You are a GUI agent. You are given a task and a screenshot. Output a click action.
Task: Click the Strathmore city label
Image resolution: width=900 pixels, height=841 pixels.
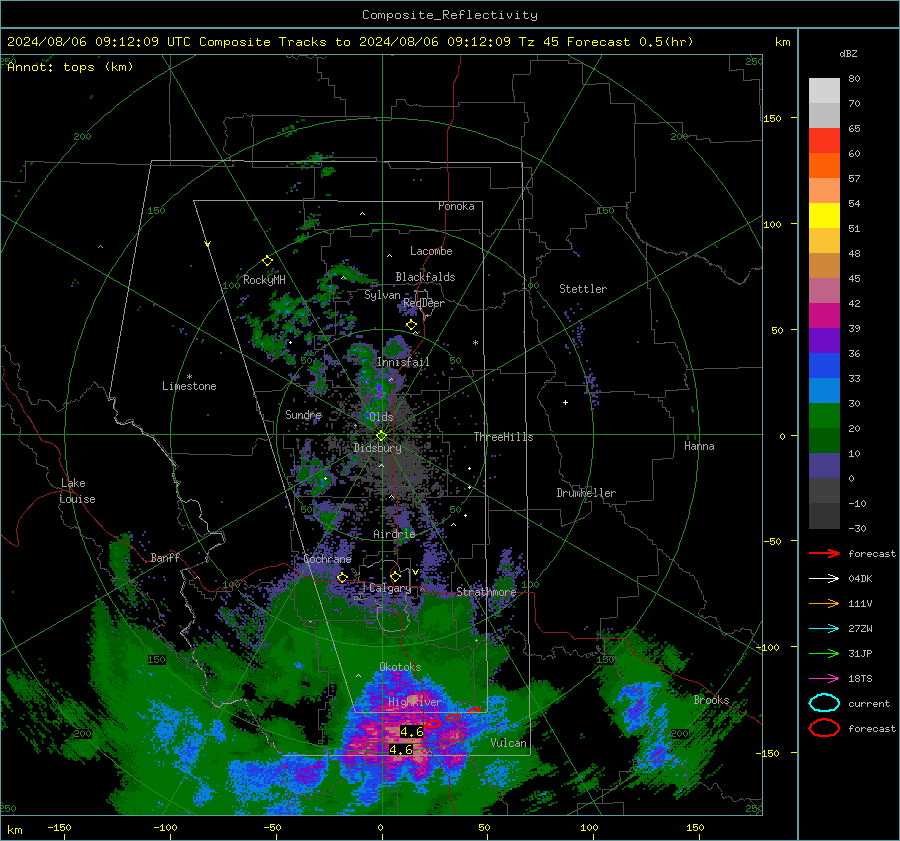click(x=486, y=592)
